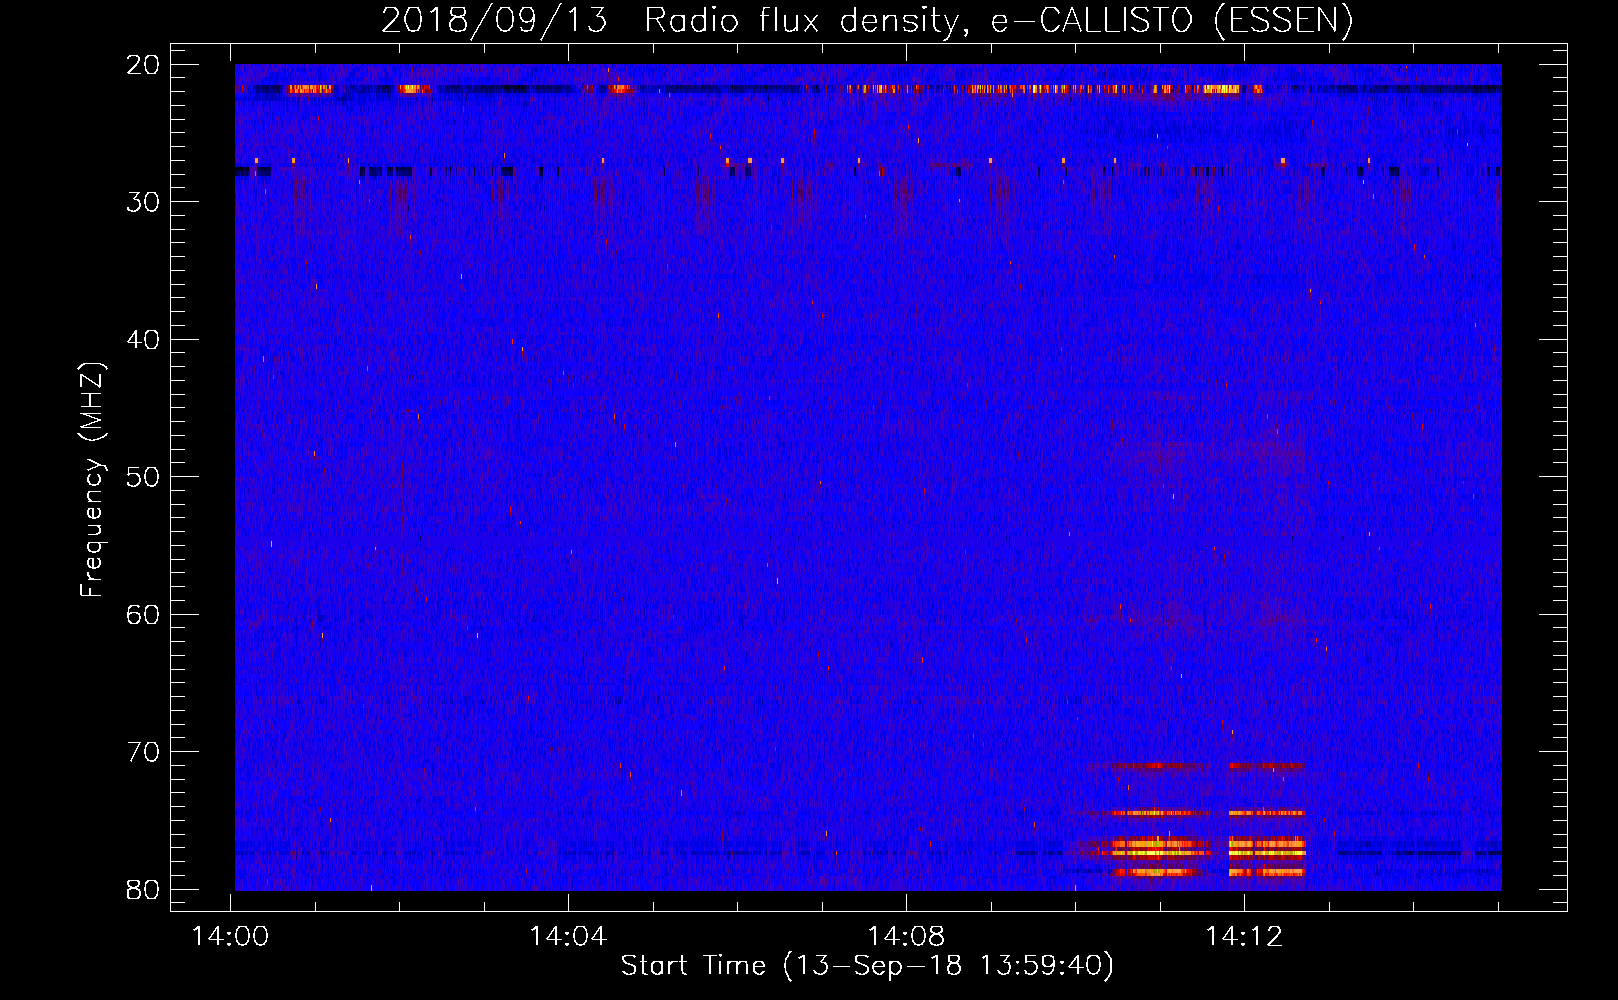Click the date 2018/09/13 in the title
Screen dimensions: 1618x1000
494,21
